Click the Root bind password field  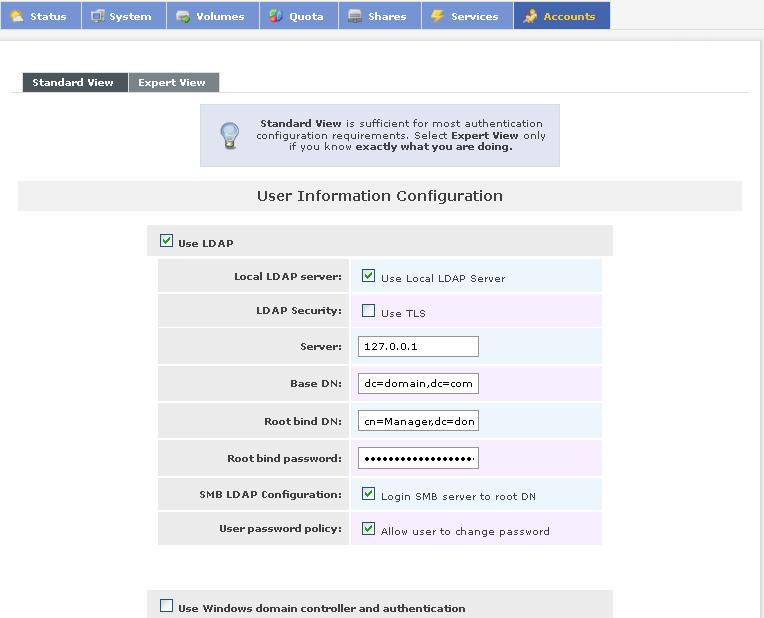[x=418, y=458]
